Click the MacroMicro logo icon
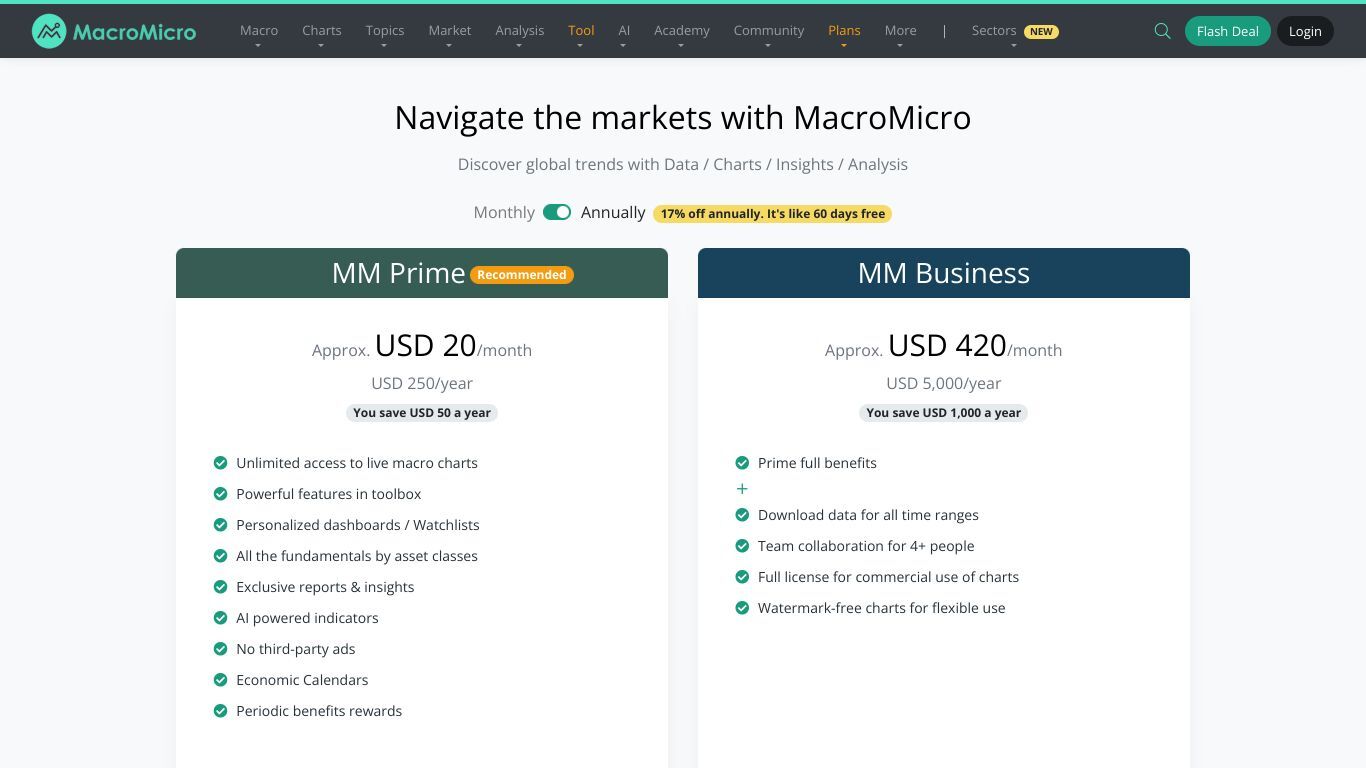This screenshot has height=768, width=1366. tap(49, 31)
